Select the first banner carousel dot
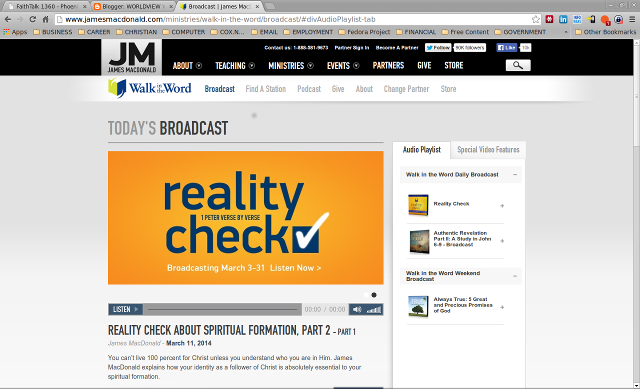The image size is (640, 389). point(366,295)
